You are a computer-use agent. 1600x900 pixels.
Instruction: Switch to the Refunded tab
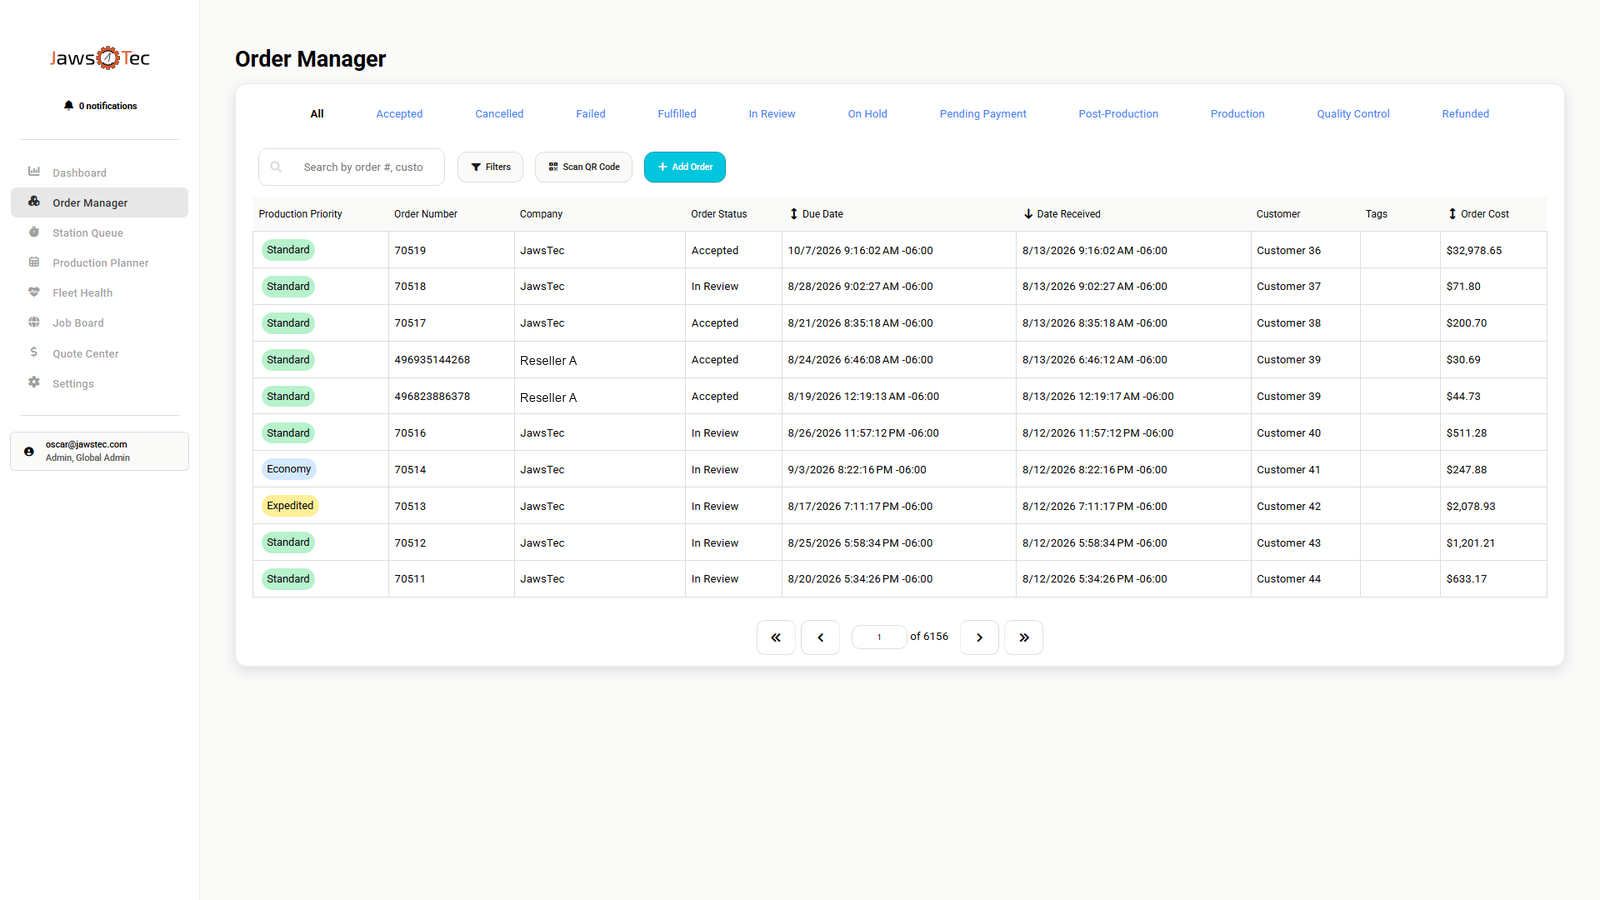tap(1465, 114)
